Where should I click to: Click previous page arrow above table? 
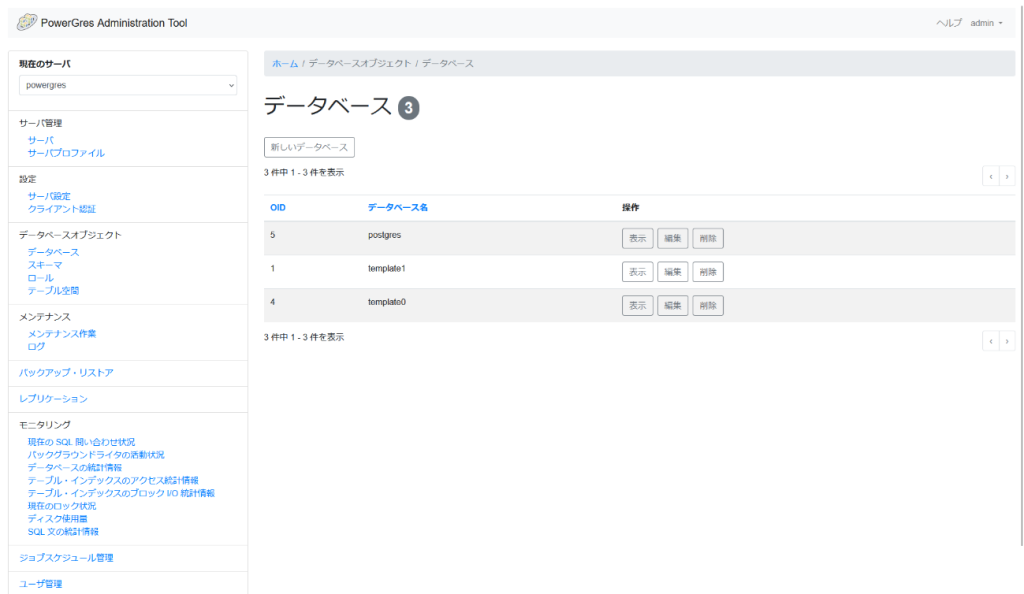(x=991, y=176)
